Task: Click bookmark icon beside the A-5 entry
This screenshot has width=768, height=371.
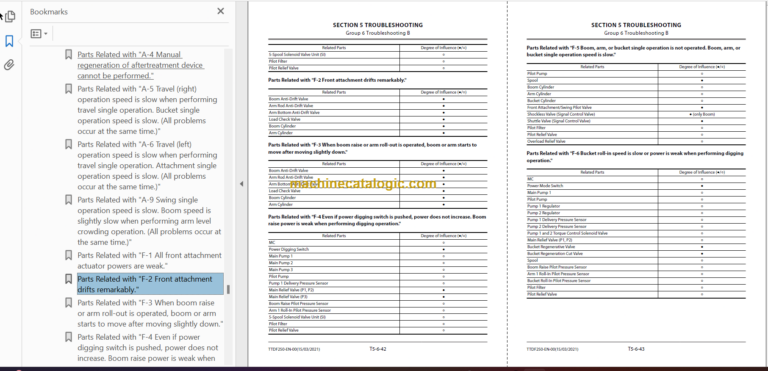Action: [x=69, y=89]
